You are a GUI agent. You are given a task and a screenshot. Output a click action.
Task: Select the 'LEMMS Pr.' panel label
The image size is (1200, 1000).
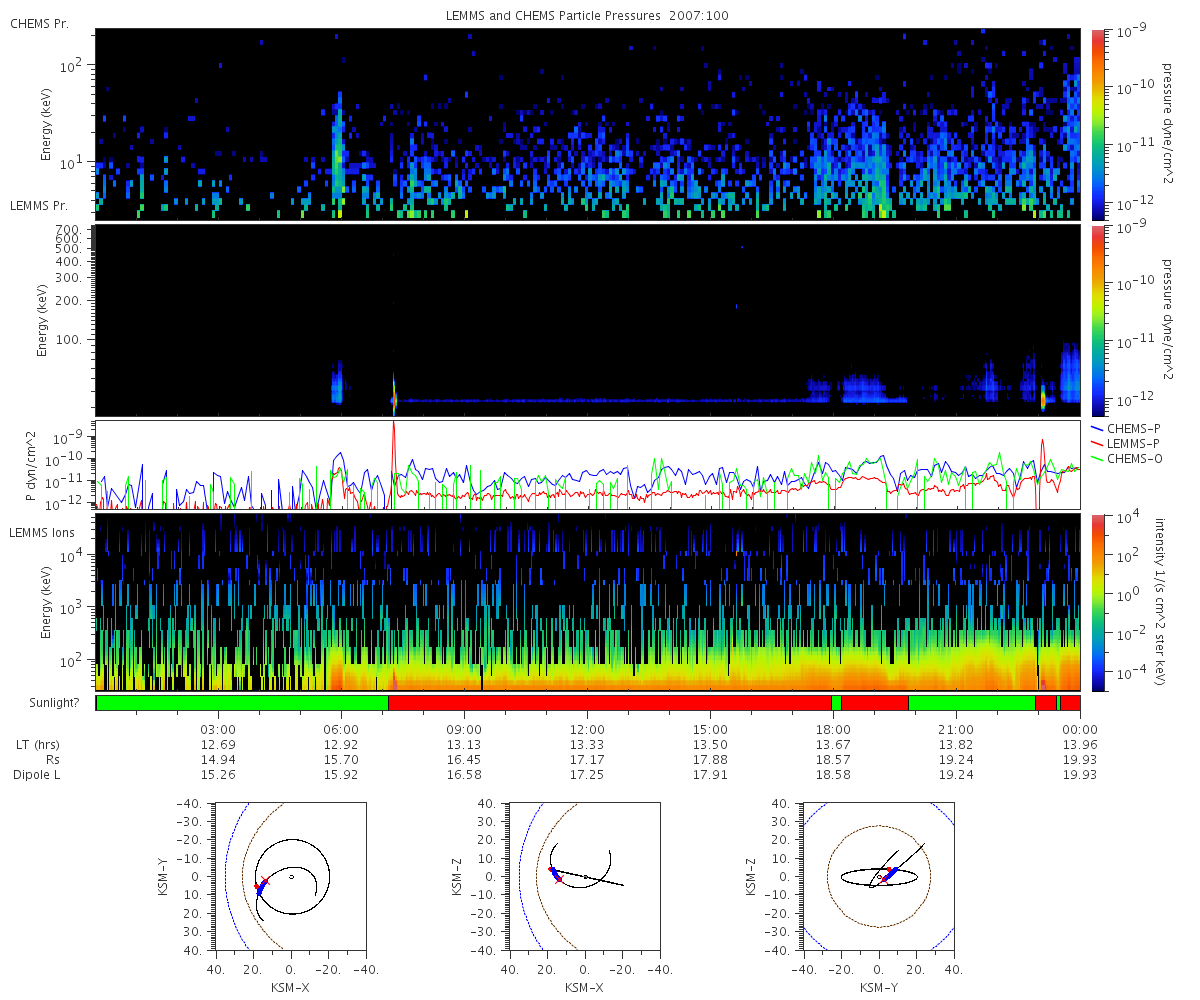(40, 206)
